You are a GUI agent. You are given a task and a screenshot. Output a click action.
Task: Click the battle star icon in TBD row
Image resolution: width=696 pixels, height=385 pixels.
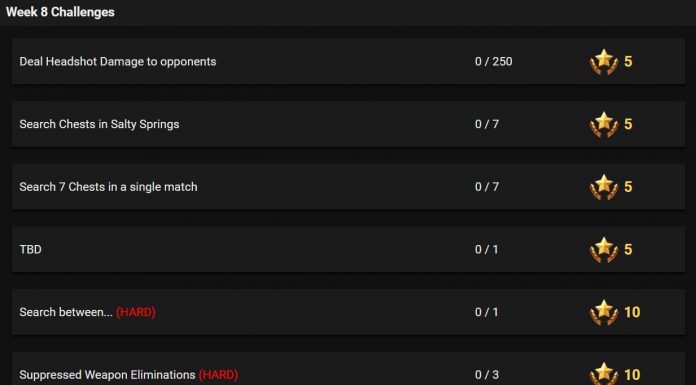click(x=604, y=250)
